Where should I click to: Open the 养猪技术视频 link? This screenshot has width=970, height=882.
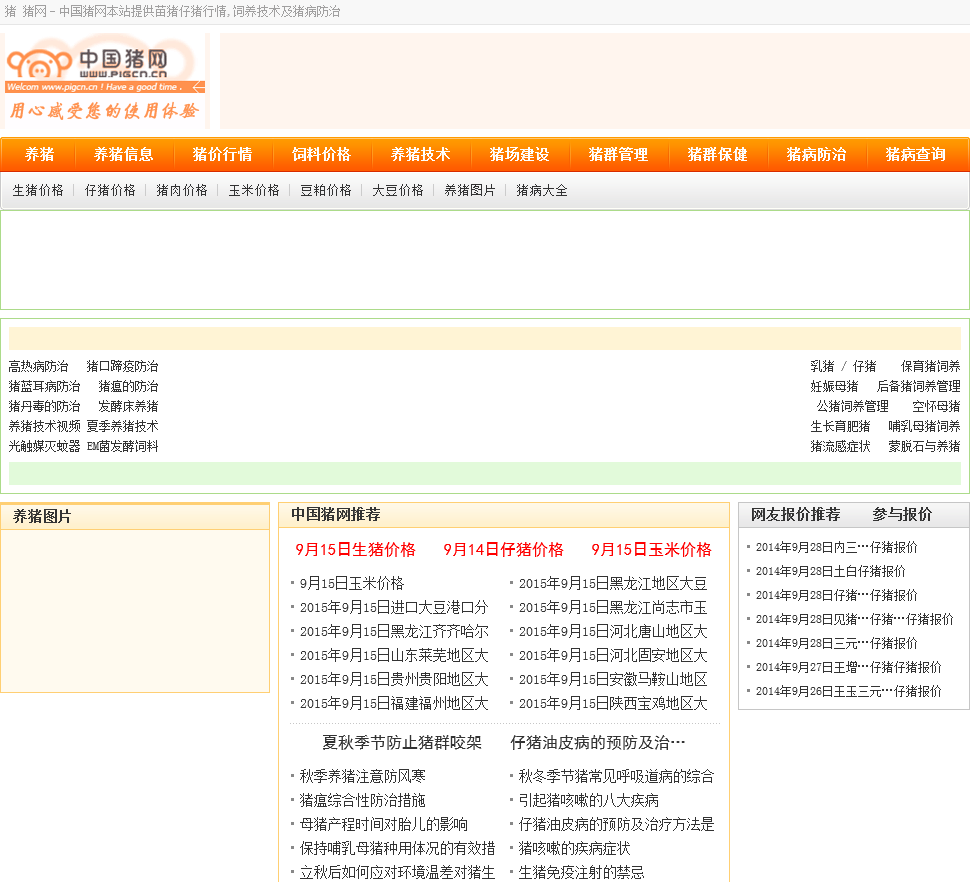(44, 426)
